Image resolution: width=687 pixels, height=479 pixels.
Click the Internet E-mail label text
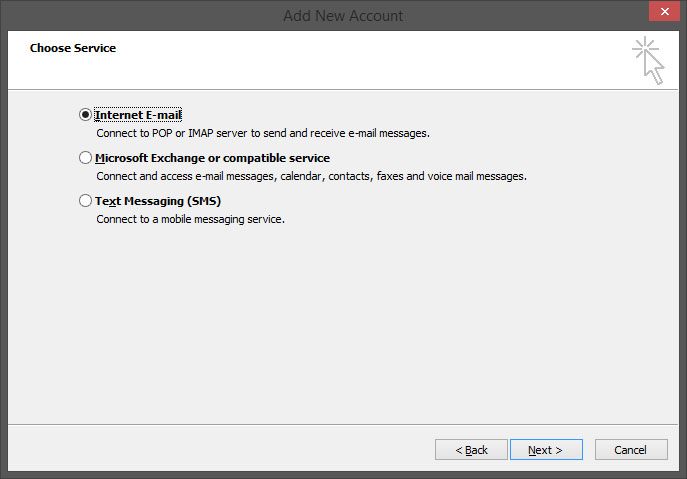tap(138, 115)
